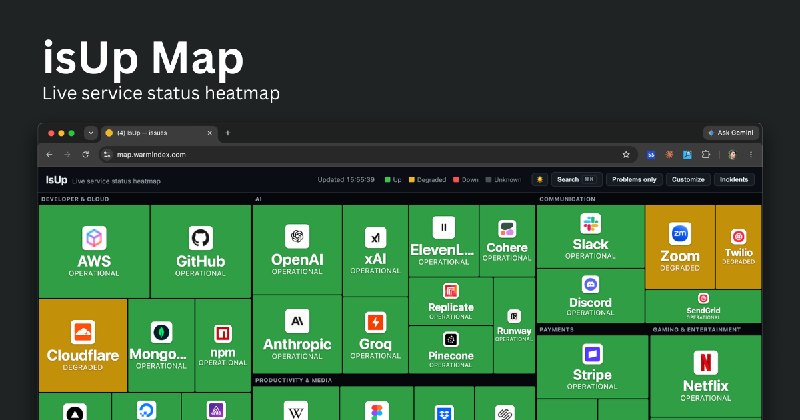
Task: Open a new browser tab
Action: pos(228,133)
